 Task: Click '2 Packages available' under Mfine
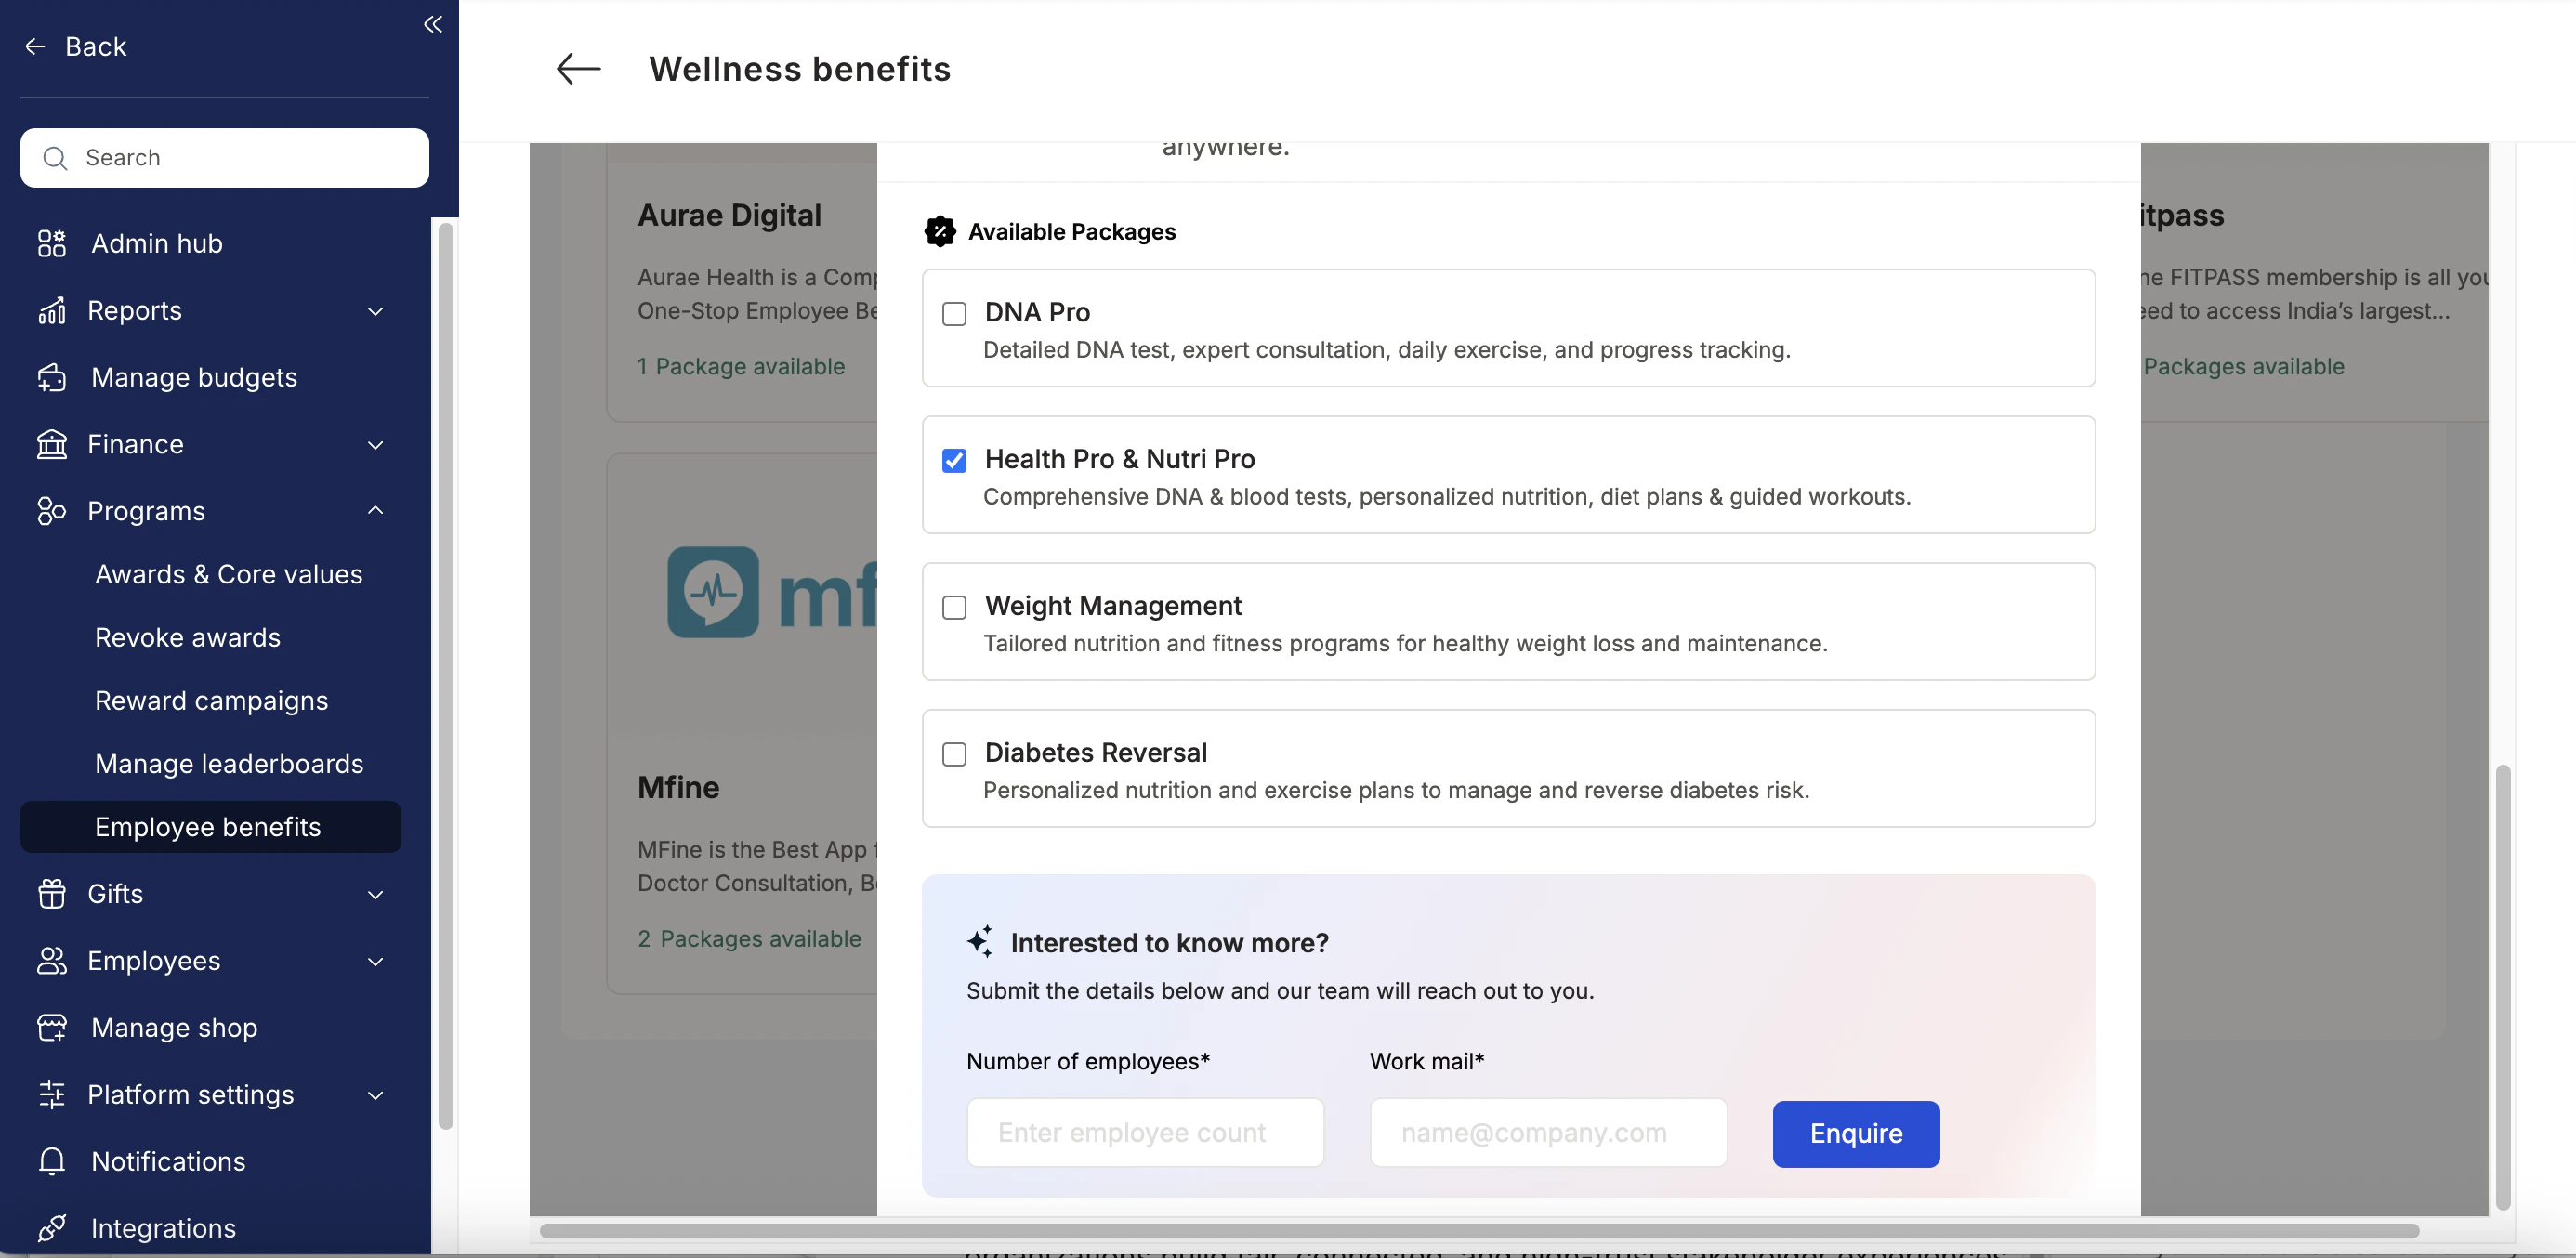point(749,939)
